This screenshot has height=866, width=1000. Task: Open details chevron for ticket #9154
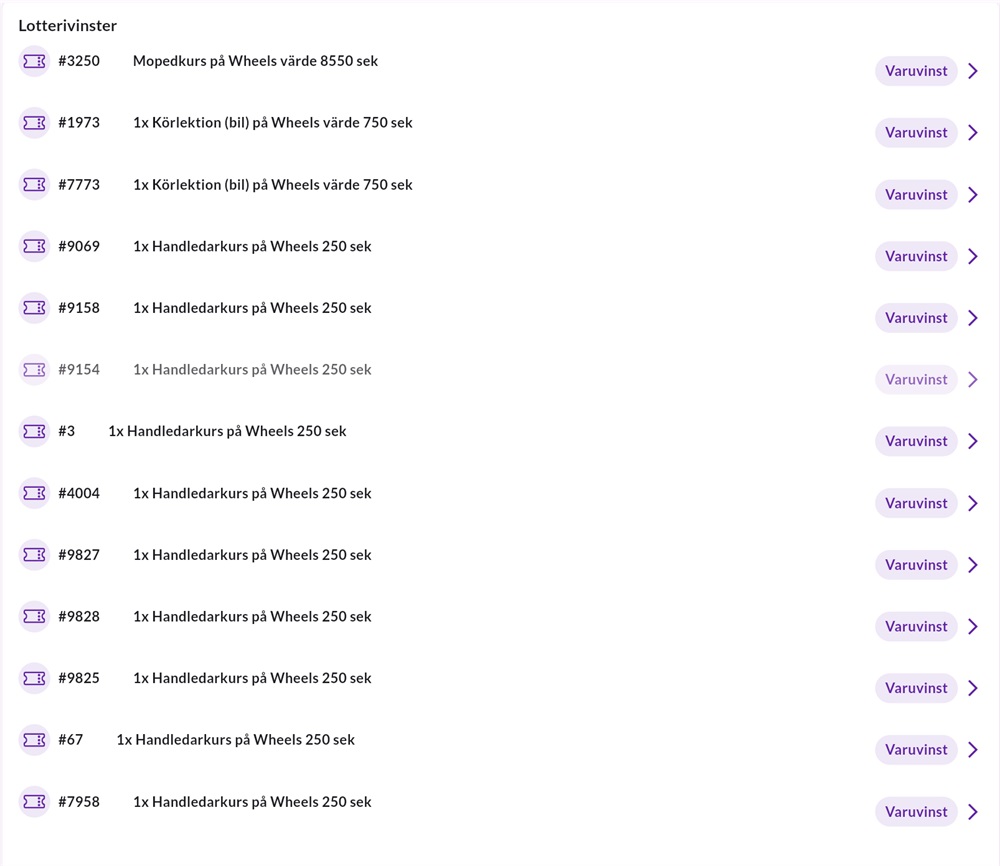click(x=973, y=380)
